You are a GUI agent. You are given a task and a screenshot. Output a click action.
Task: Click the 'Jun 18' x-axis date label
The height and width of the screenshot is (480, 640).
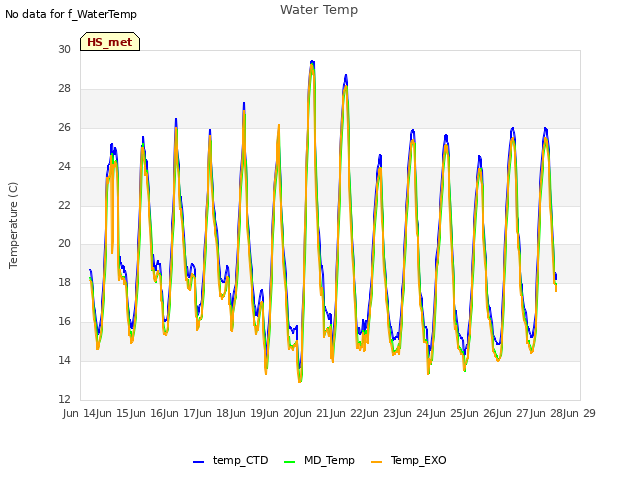211,413
